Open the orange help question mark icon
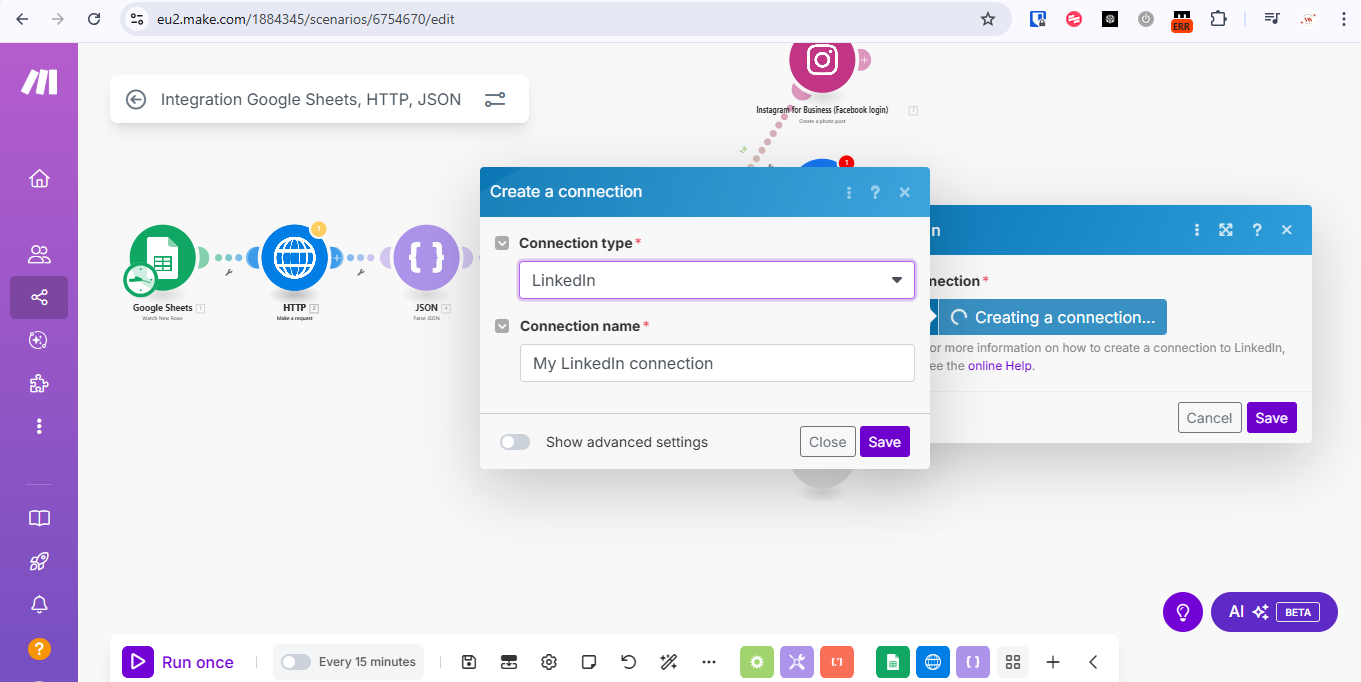This screenshot has width=1361, height=682. click(39, 648)
